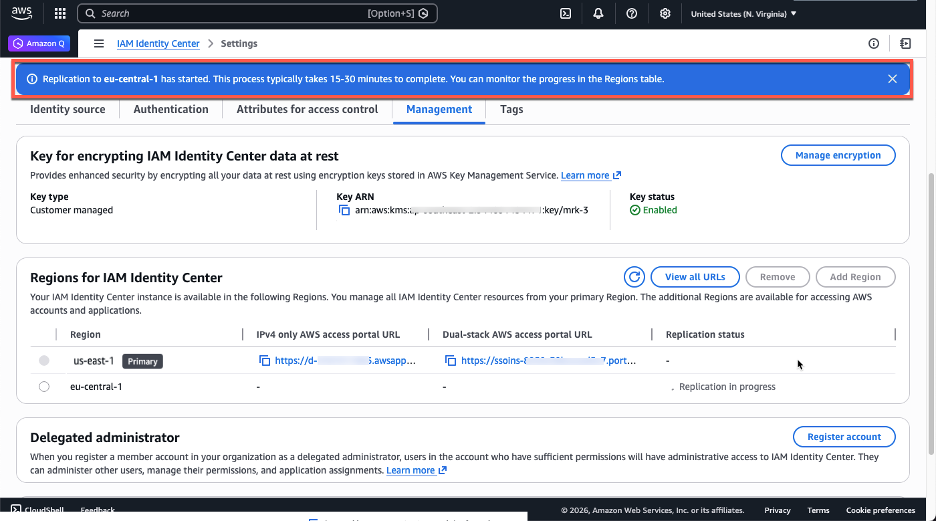Open the Amazon Q panel

39,44
